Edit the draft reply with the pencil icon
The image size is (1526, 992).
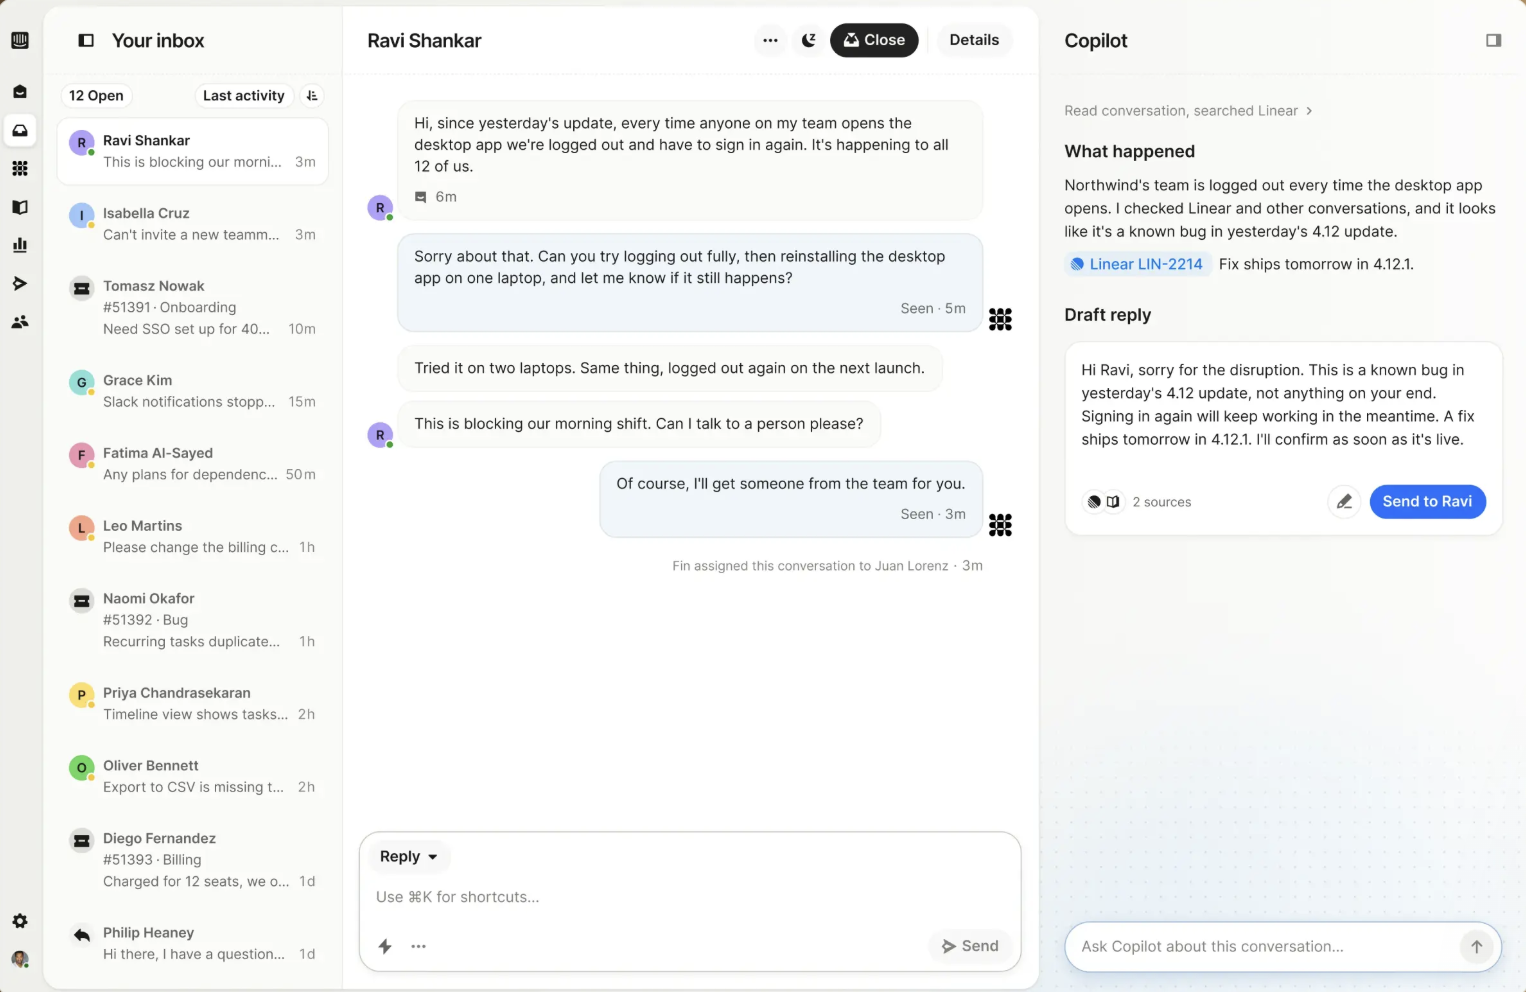point(1344,502)
